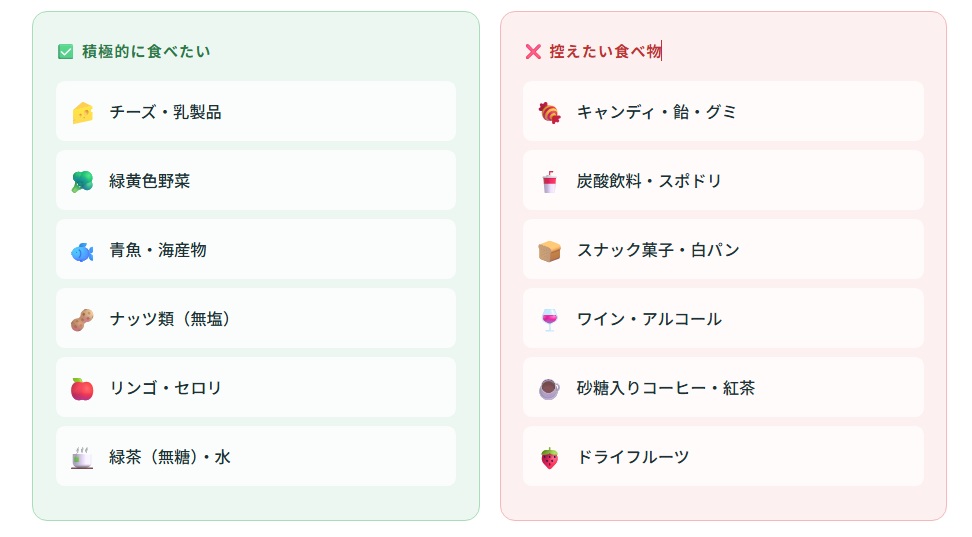Click the blue fish icon

pos(82,251)
